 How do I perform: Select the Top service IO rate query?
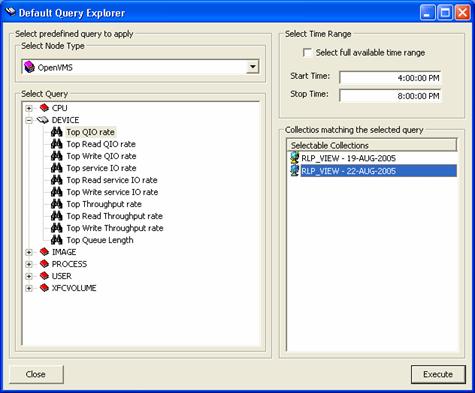click(101, 168)
